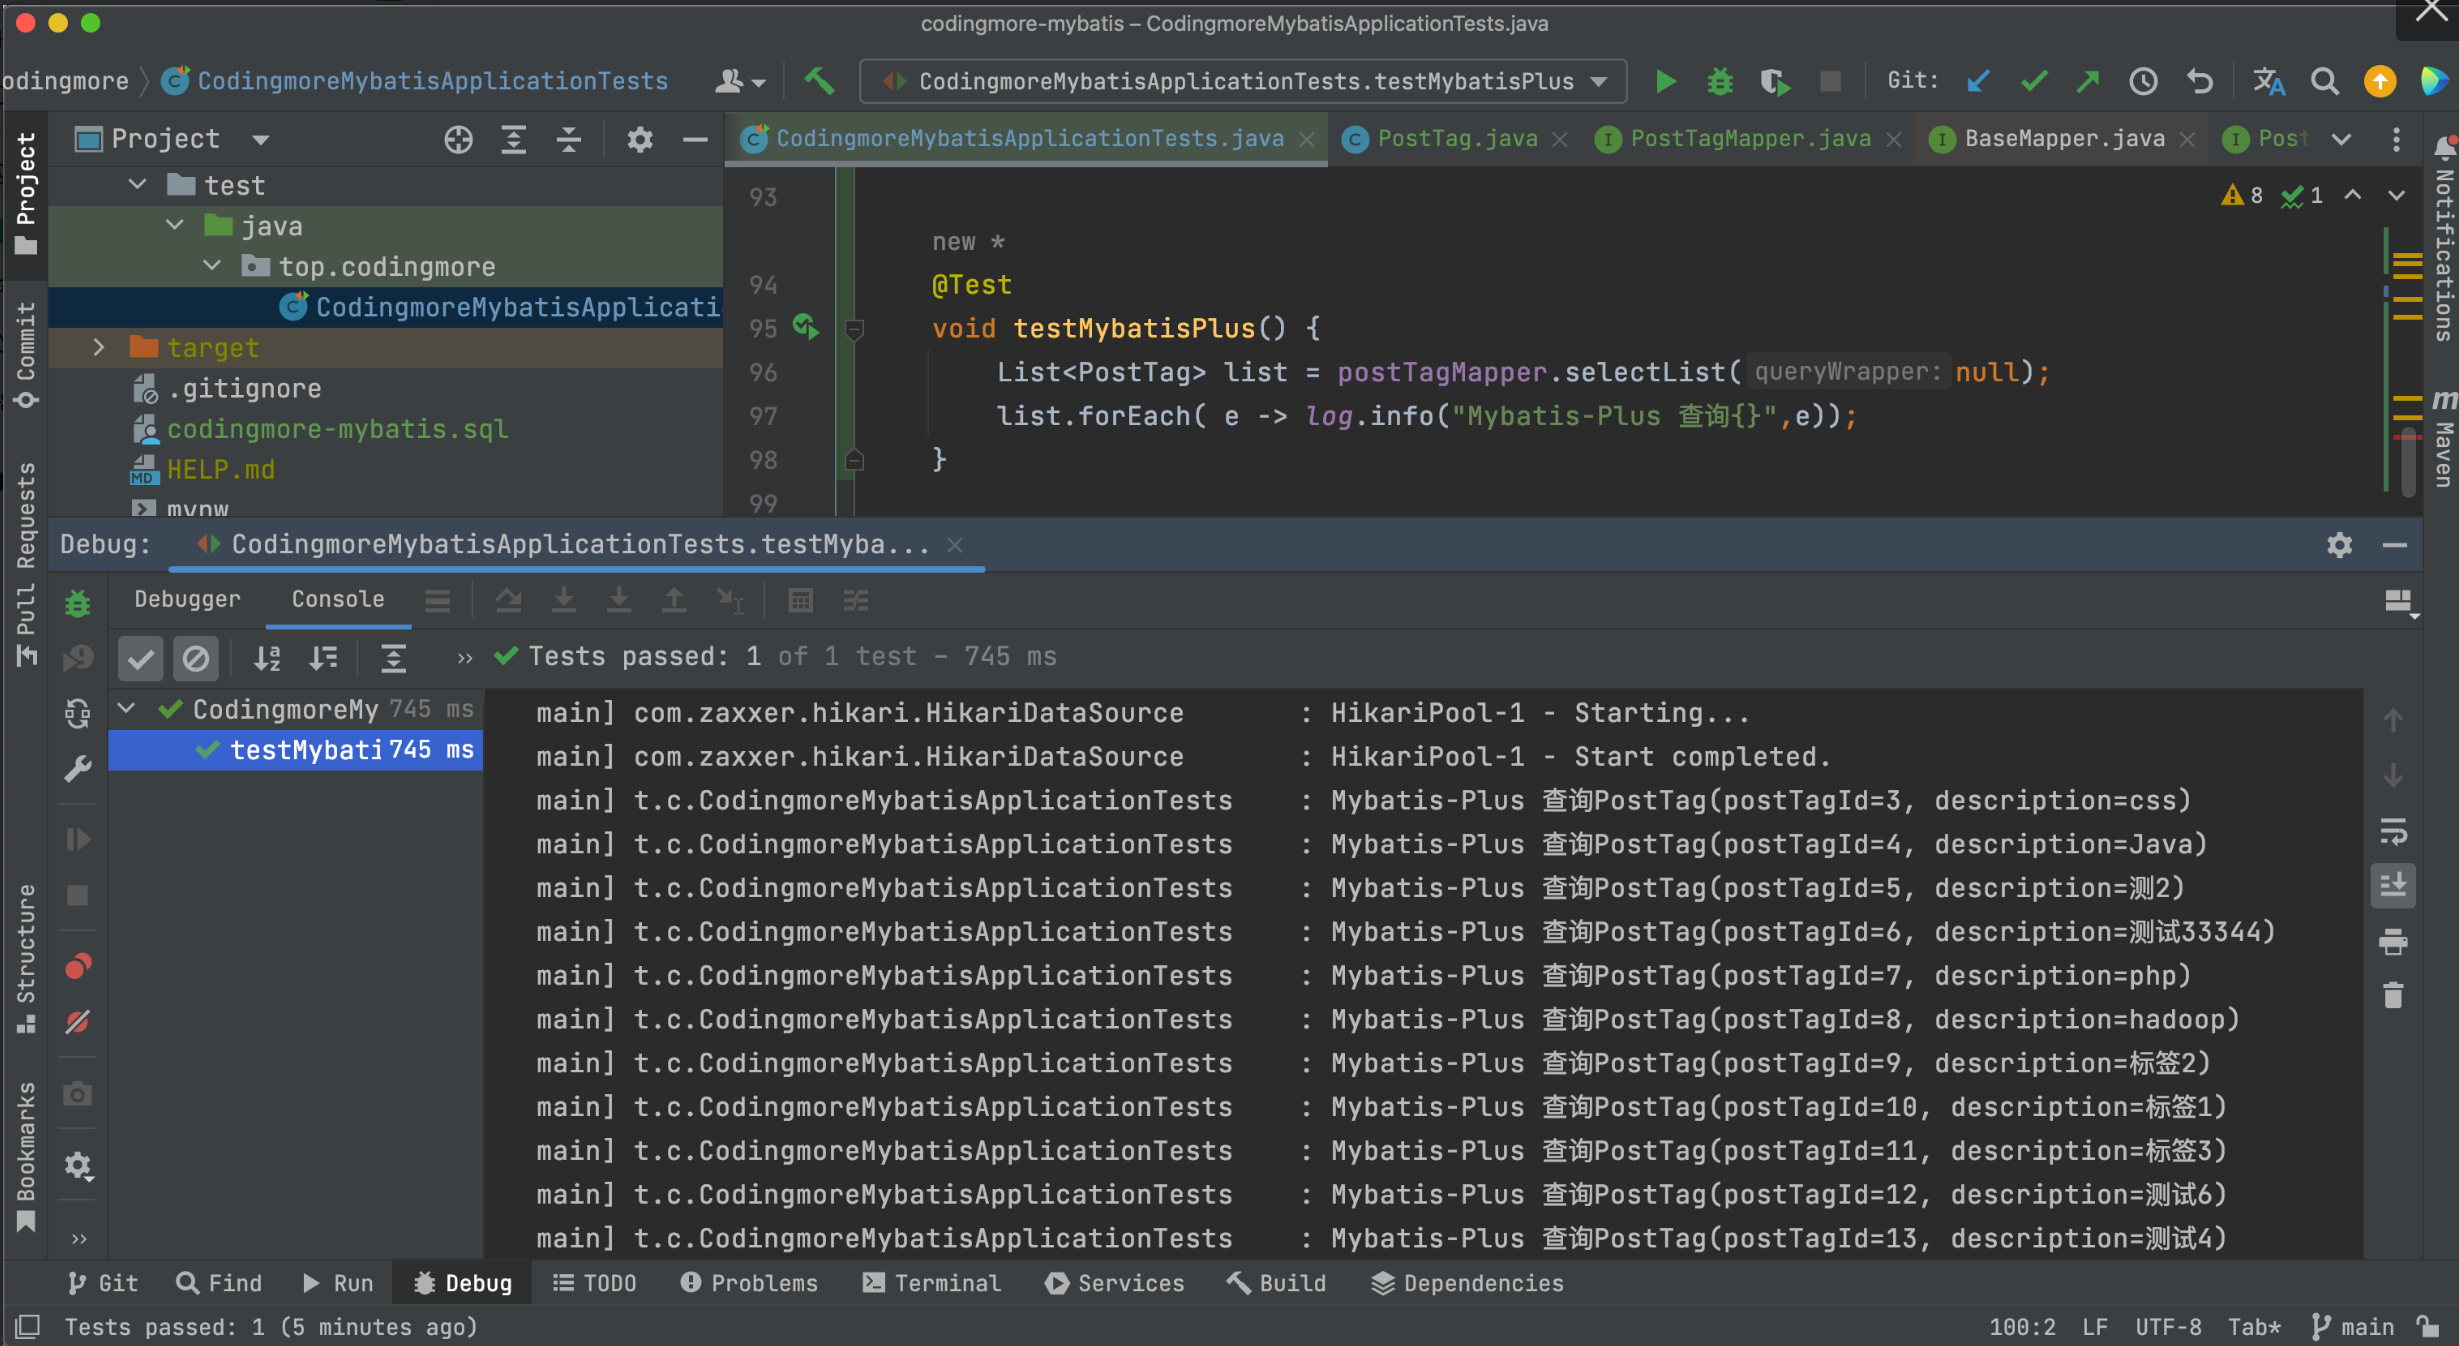Click the Git update project arrow
The height and width of the screenshot is (1346, 2459).
point(1977,81)
